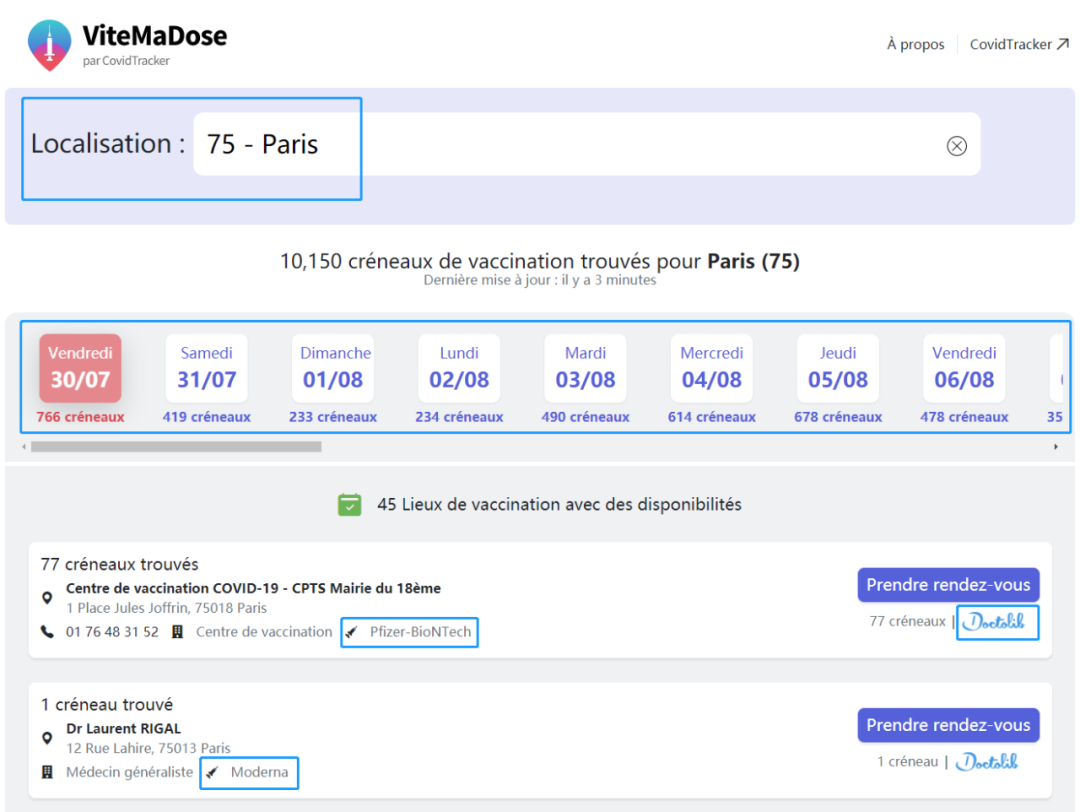Book appointment at Mairie du 18ème centre
The height and width of the screenshot is (812, 1080).
point(947,585)
